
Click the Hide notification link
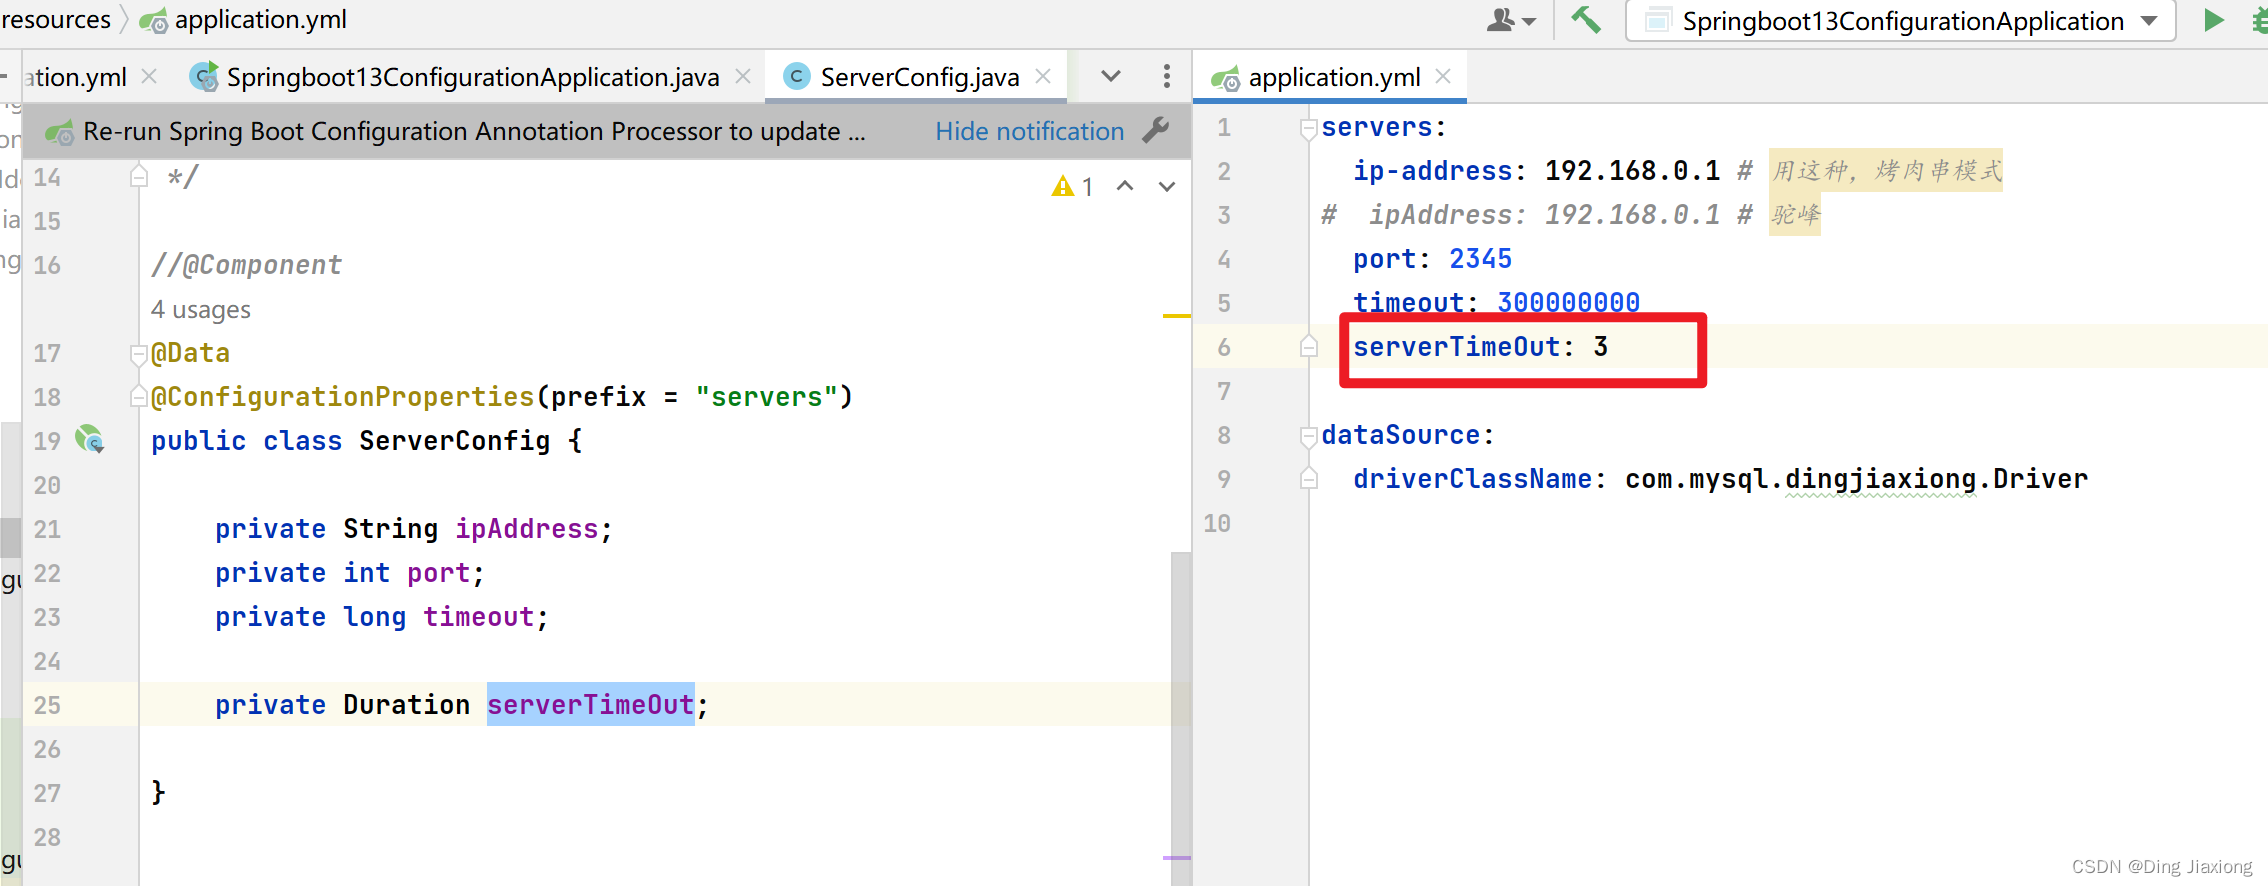click(x=1029, y=131)
